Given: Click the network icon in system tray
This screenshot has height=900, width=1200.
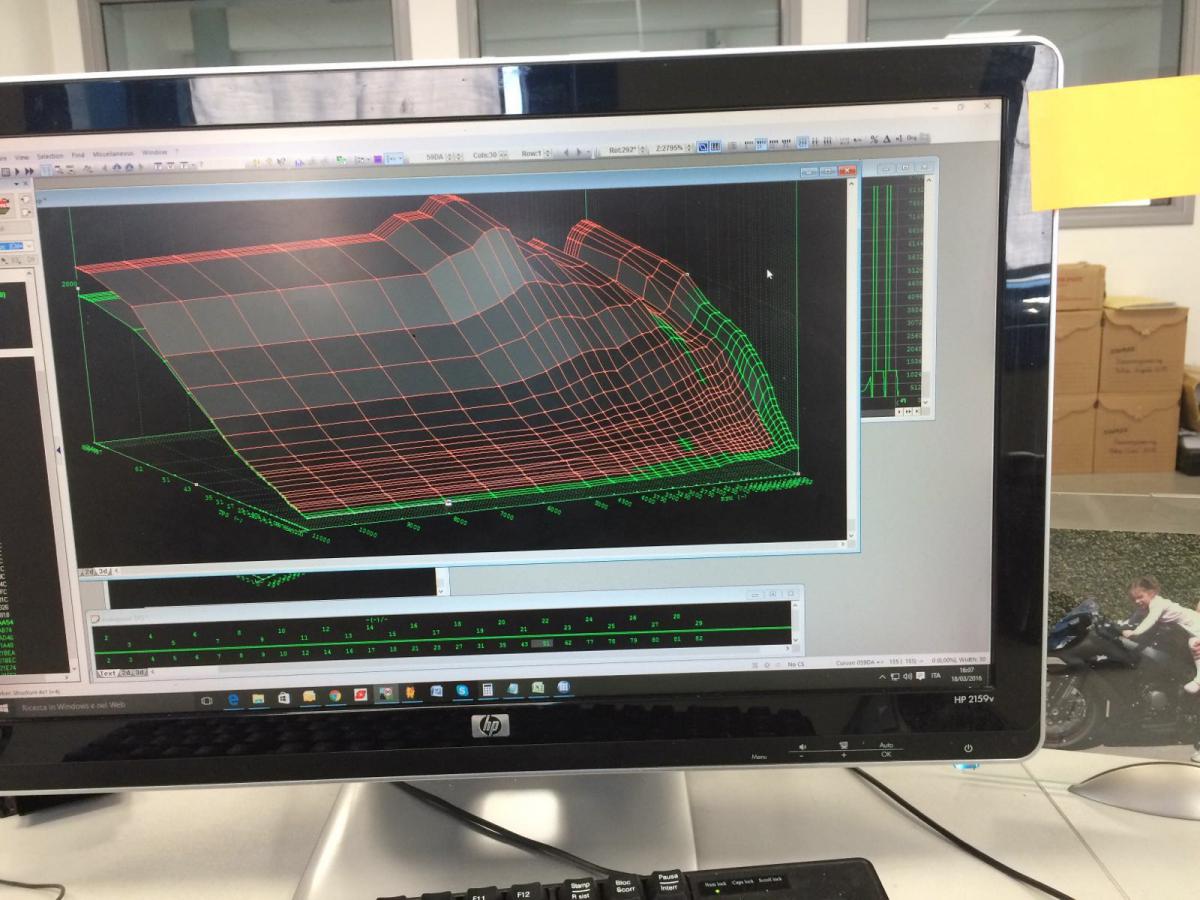Looking at the screenshot, I should tap(895, 677).
